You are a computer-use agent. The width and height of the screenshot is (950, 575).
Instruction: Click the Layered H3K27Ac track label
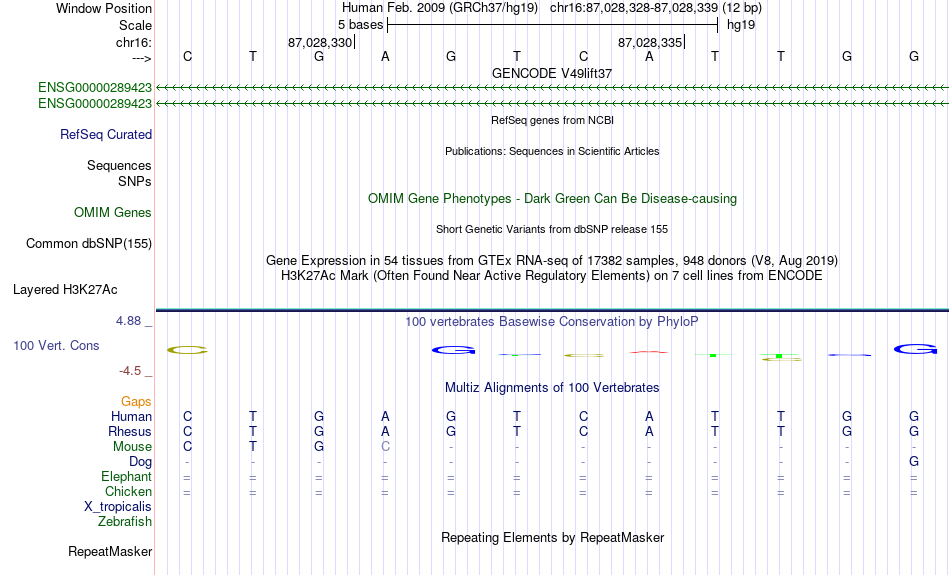(65, 290)
